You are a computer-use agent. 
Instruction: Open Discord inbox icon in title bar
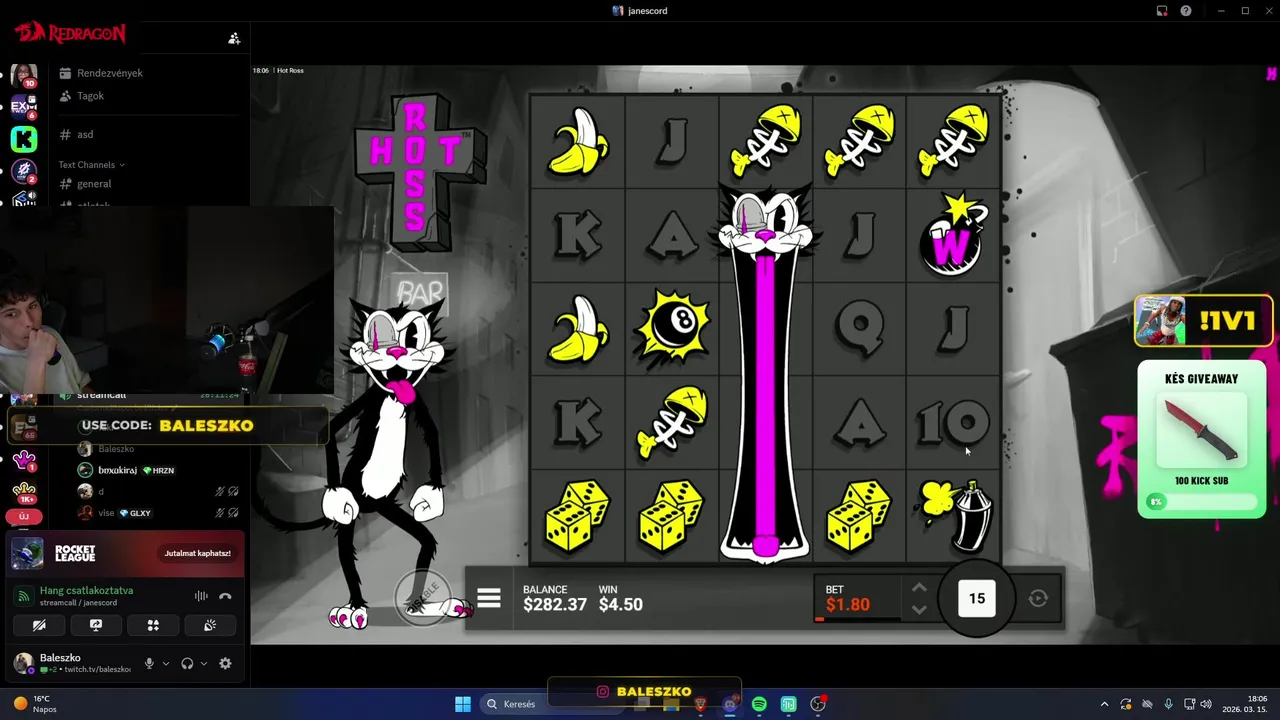click(x=1162, y=11)
